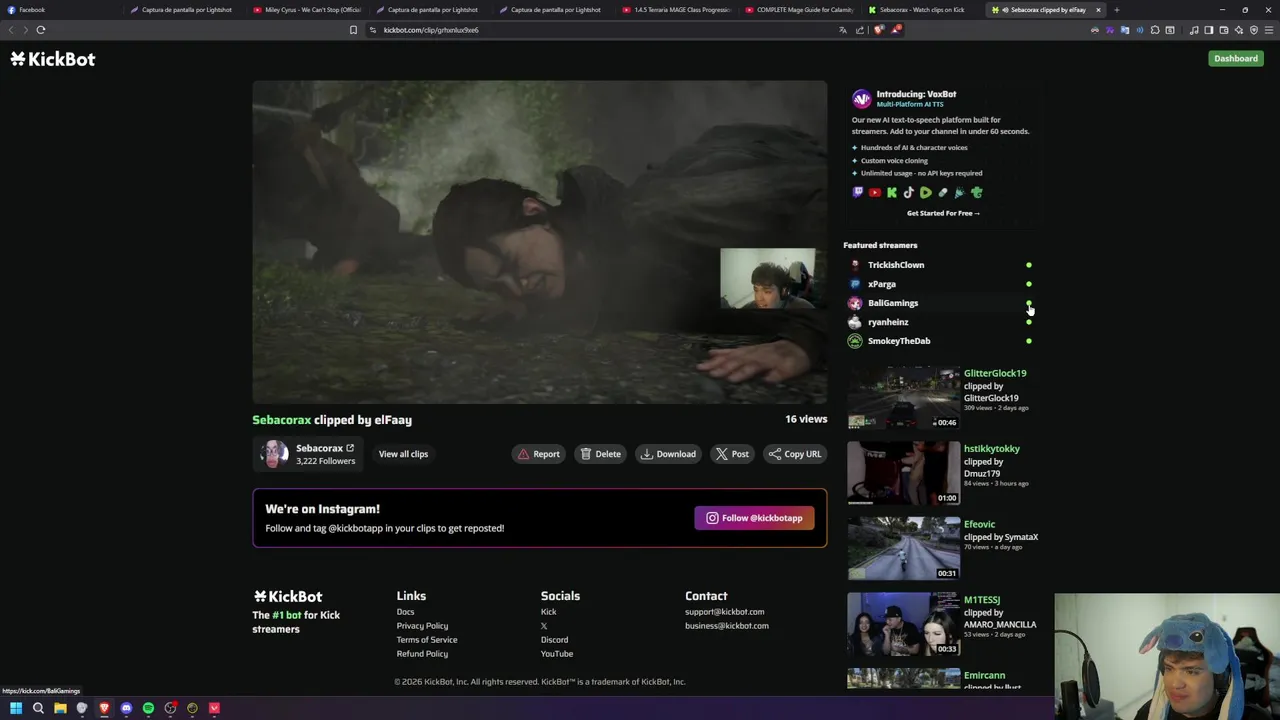Click the Rumble platform icon
This screenshot has height=720, width=1280.
click(926, 193)
